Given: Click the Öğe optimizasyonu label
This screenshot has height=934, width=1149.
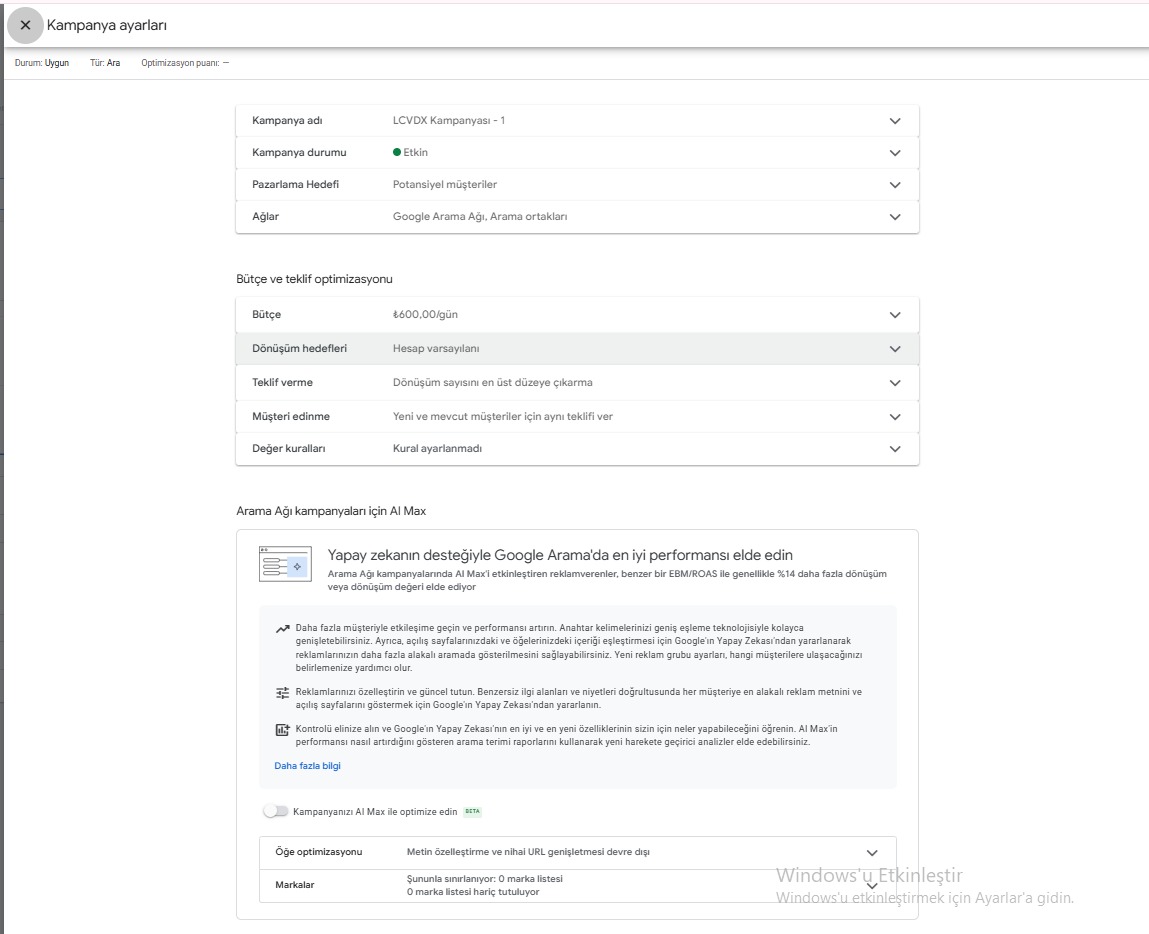Looking at the screenshot, I should pyautogui.click(x=319, y=852).
